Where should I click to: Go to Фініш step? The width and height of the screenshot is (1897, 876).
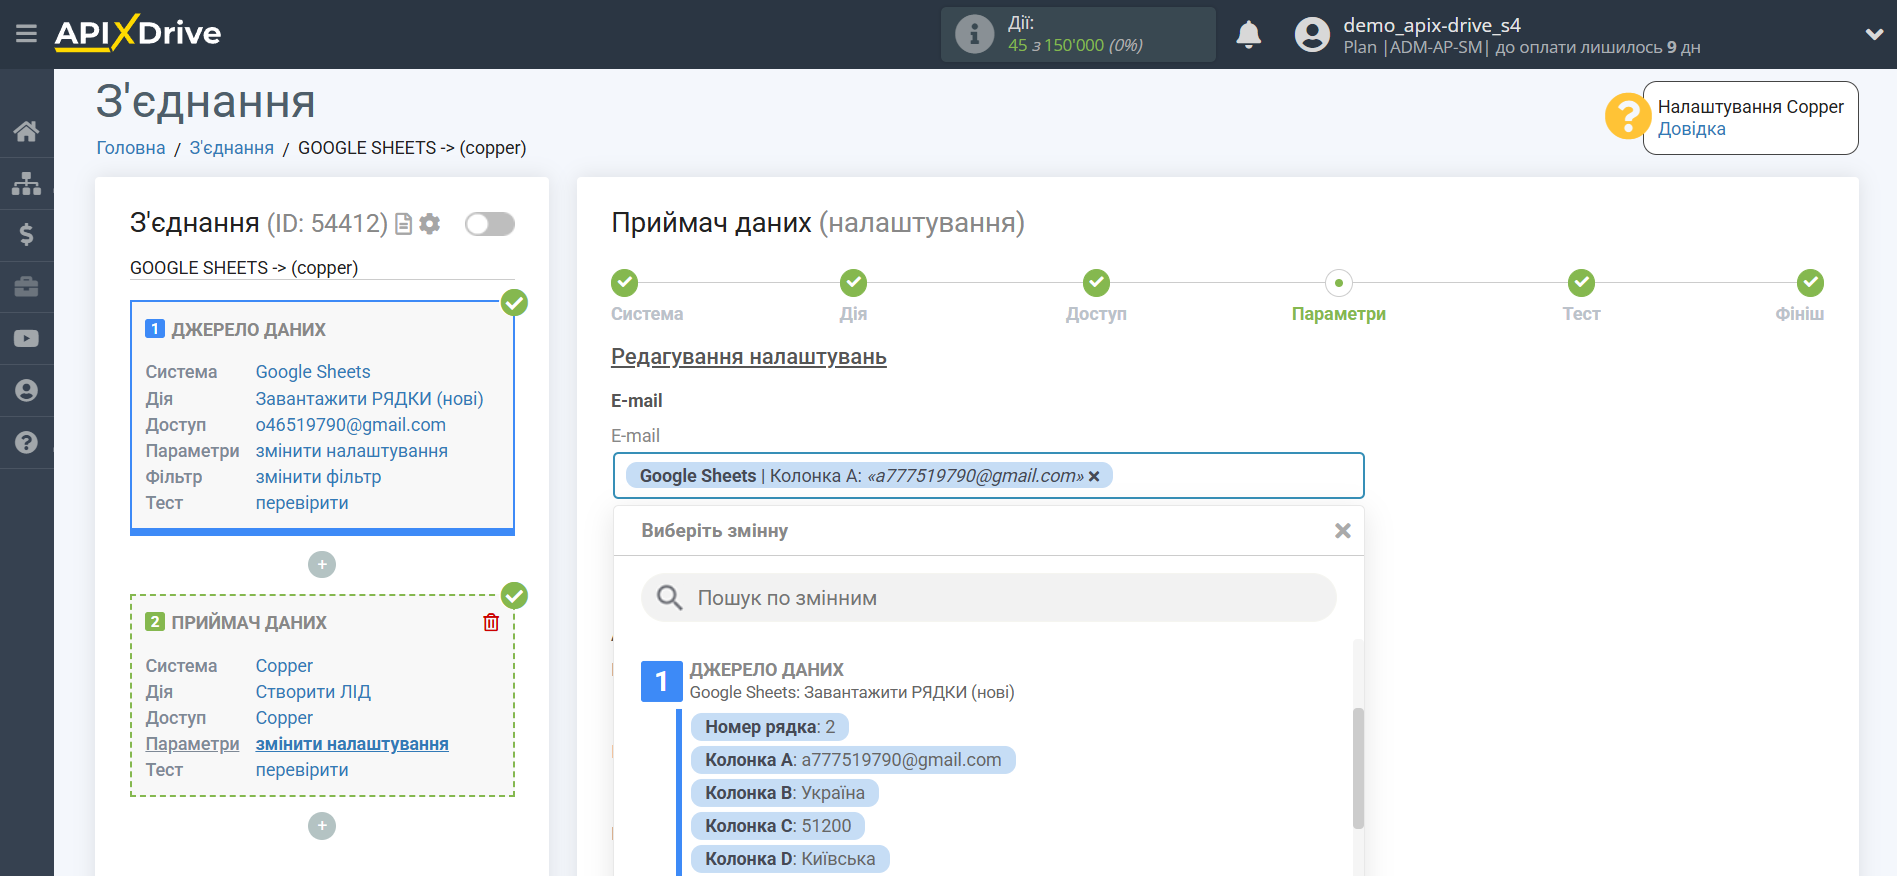1810,283
